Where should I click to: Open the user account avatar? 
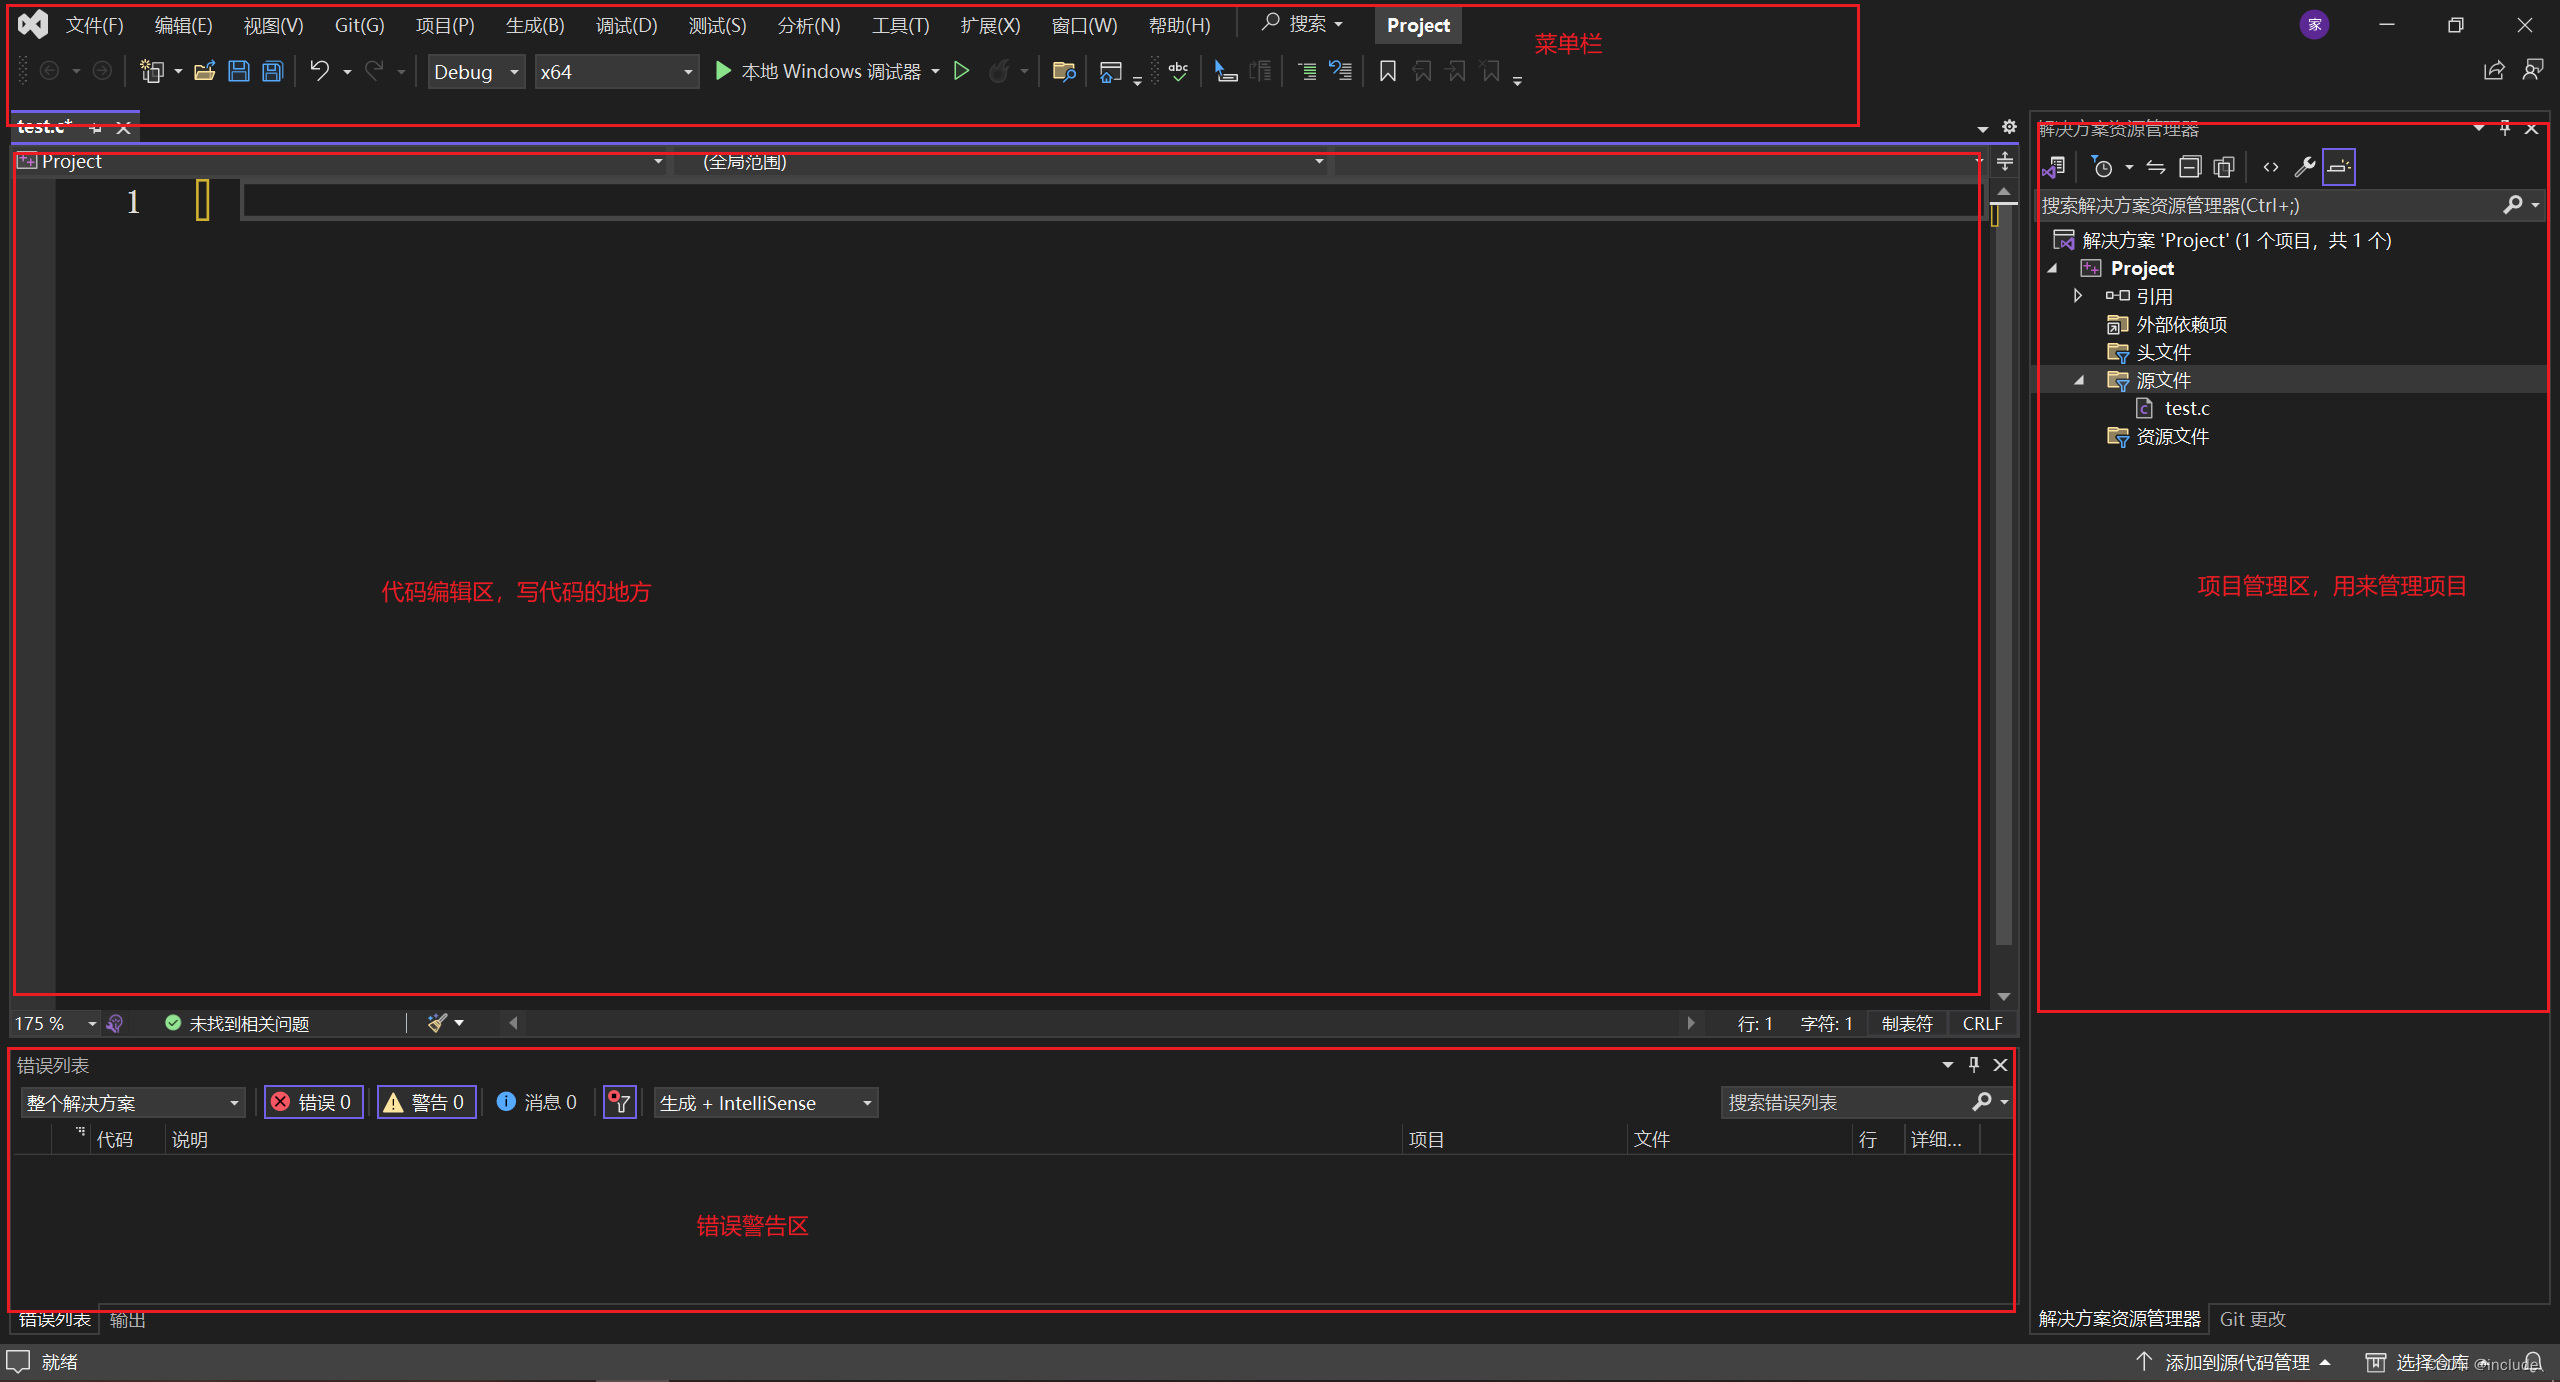[2314, 25]
